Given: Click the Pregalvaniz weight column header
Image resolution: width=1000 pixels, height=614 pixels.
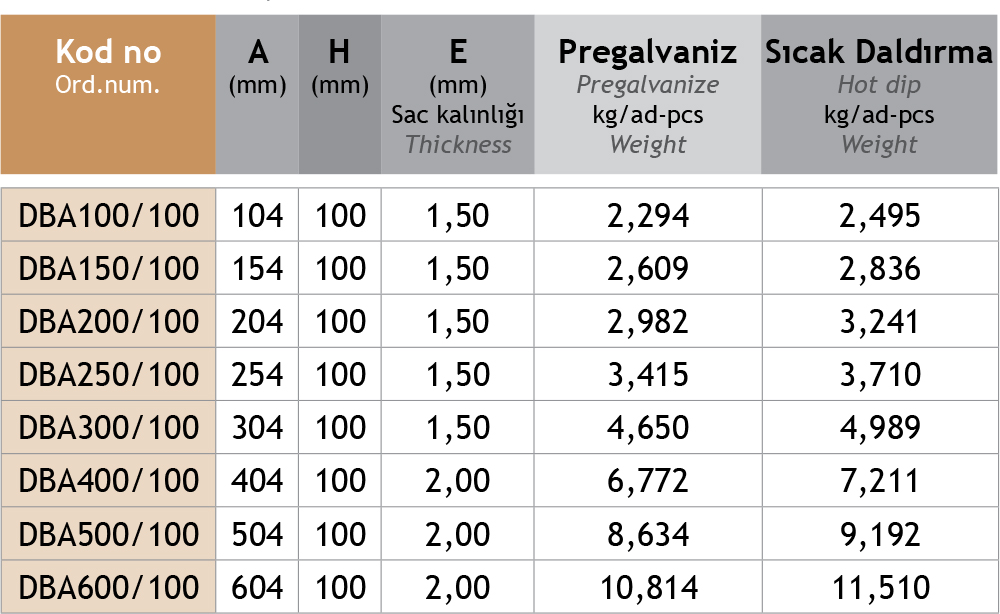Looking at the screenshot, I should click(x=647, y=95).
